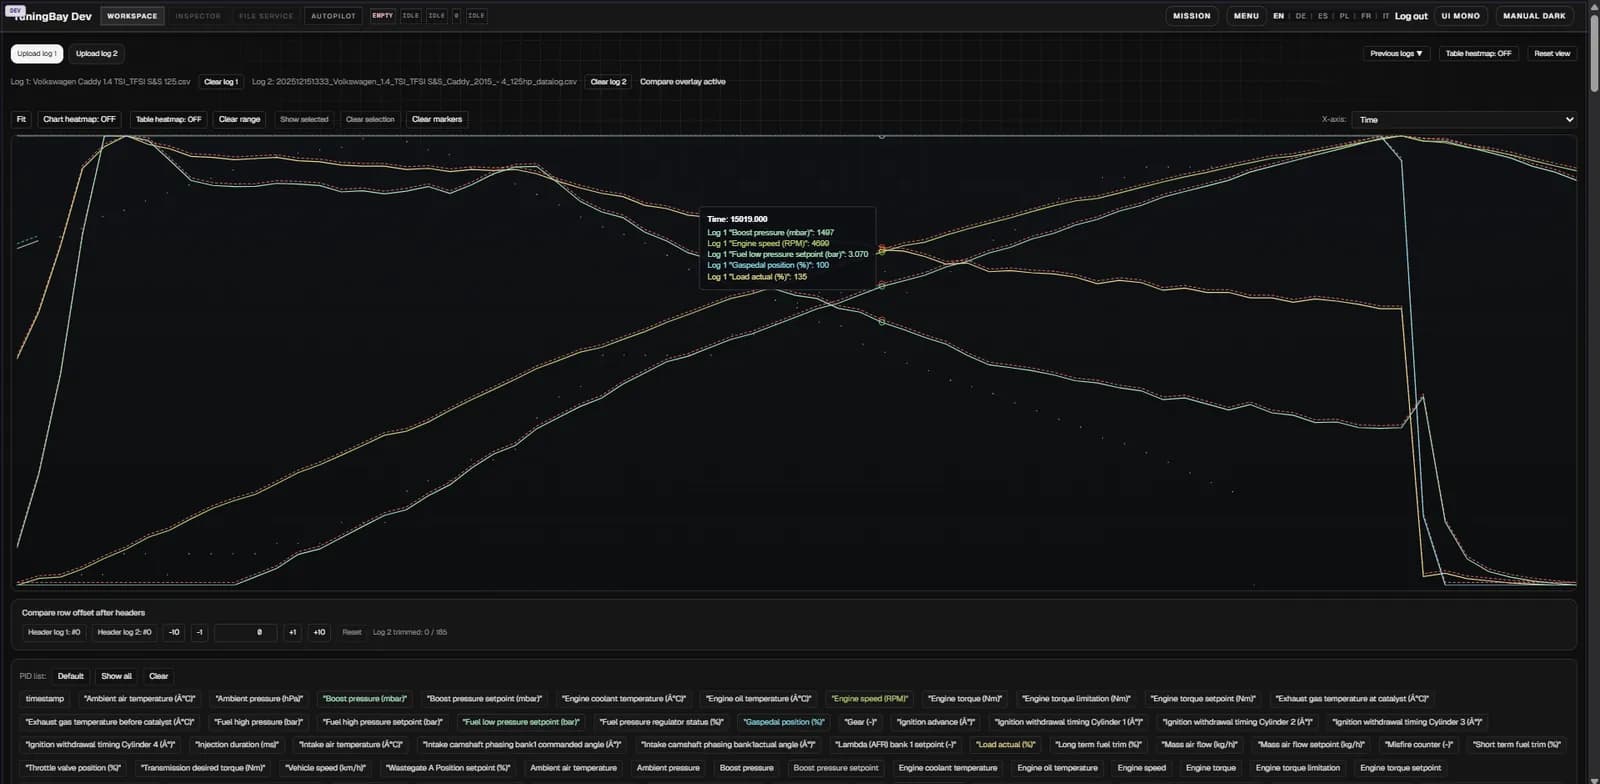Toggle "Gear (-)" PID chip
Screen dimensions: 1600x784
pos(860,722)
